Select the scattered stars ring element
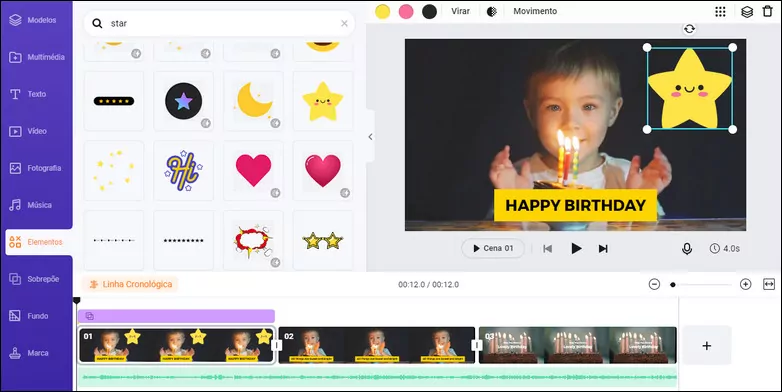 [114, 171]
